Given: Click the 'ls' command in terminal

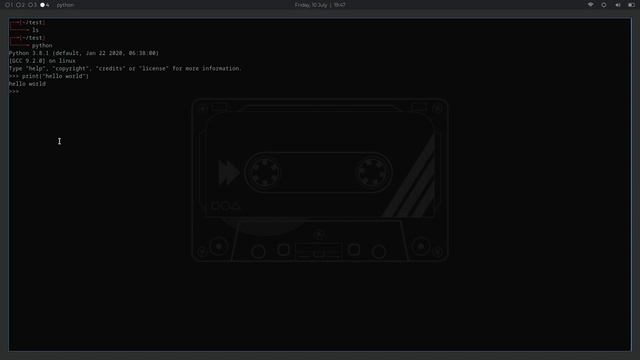Looking at the screenshot, I should tap(36, 30).
